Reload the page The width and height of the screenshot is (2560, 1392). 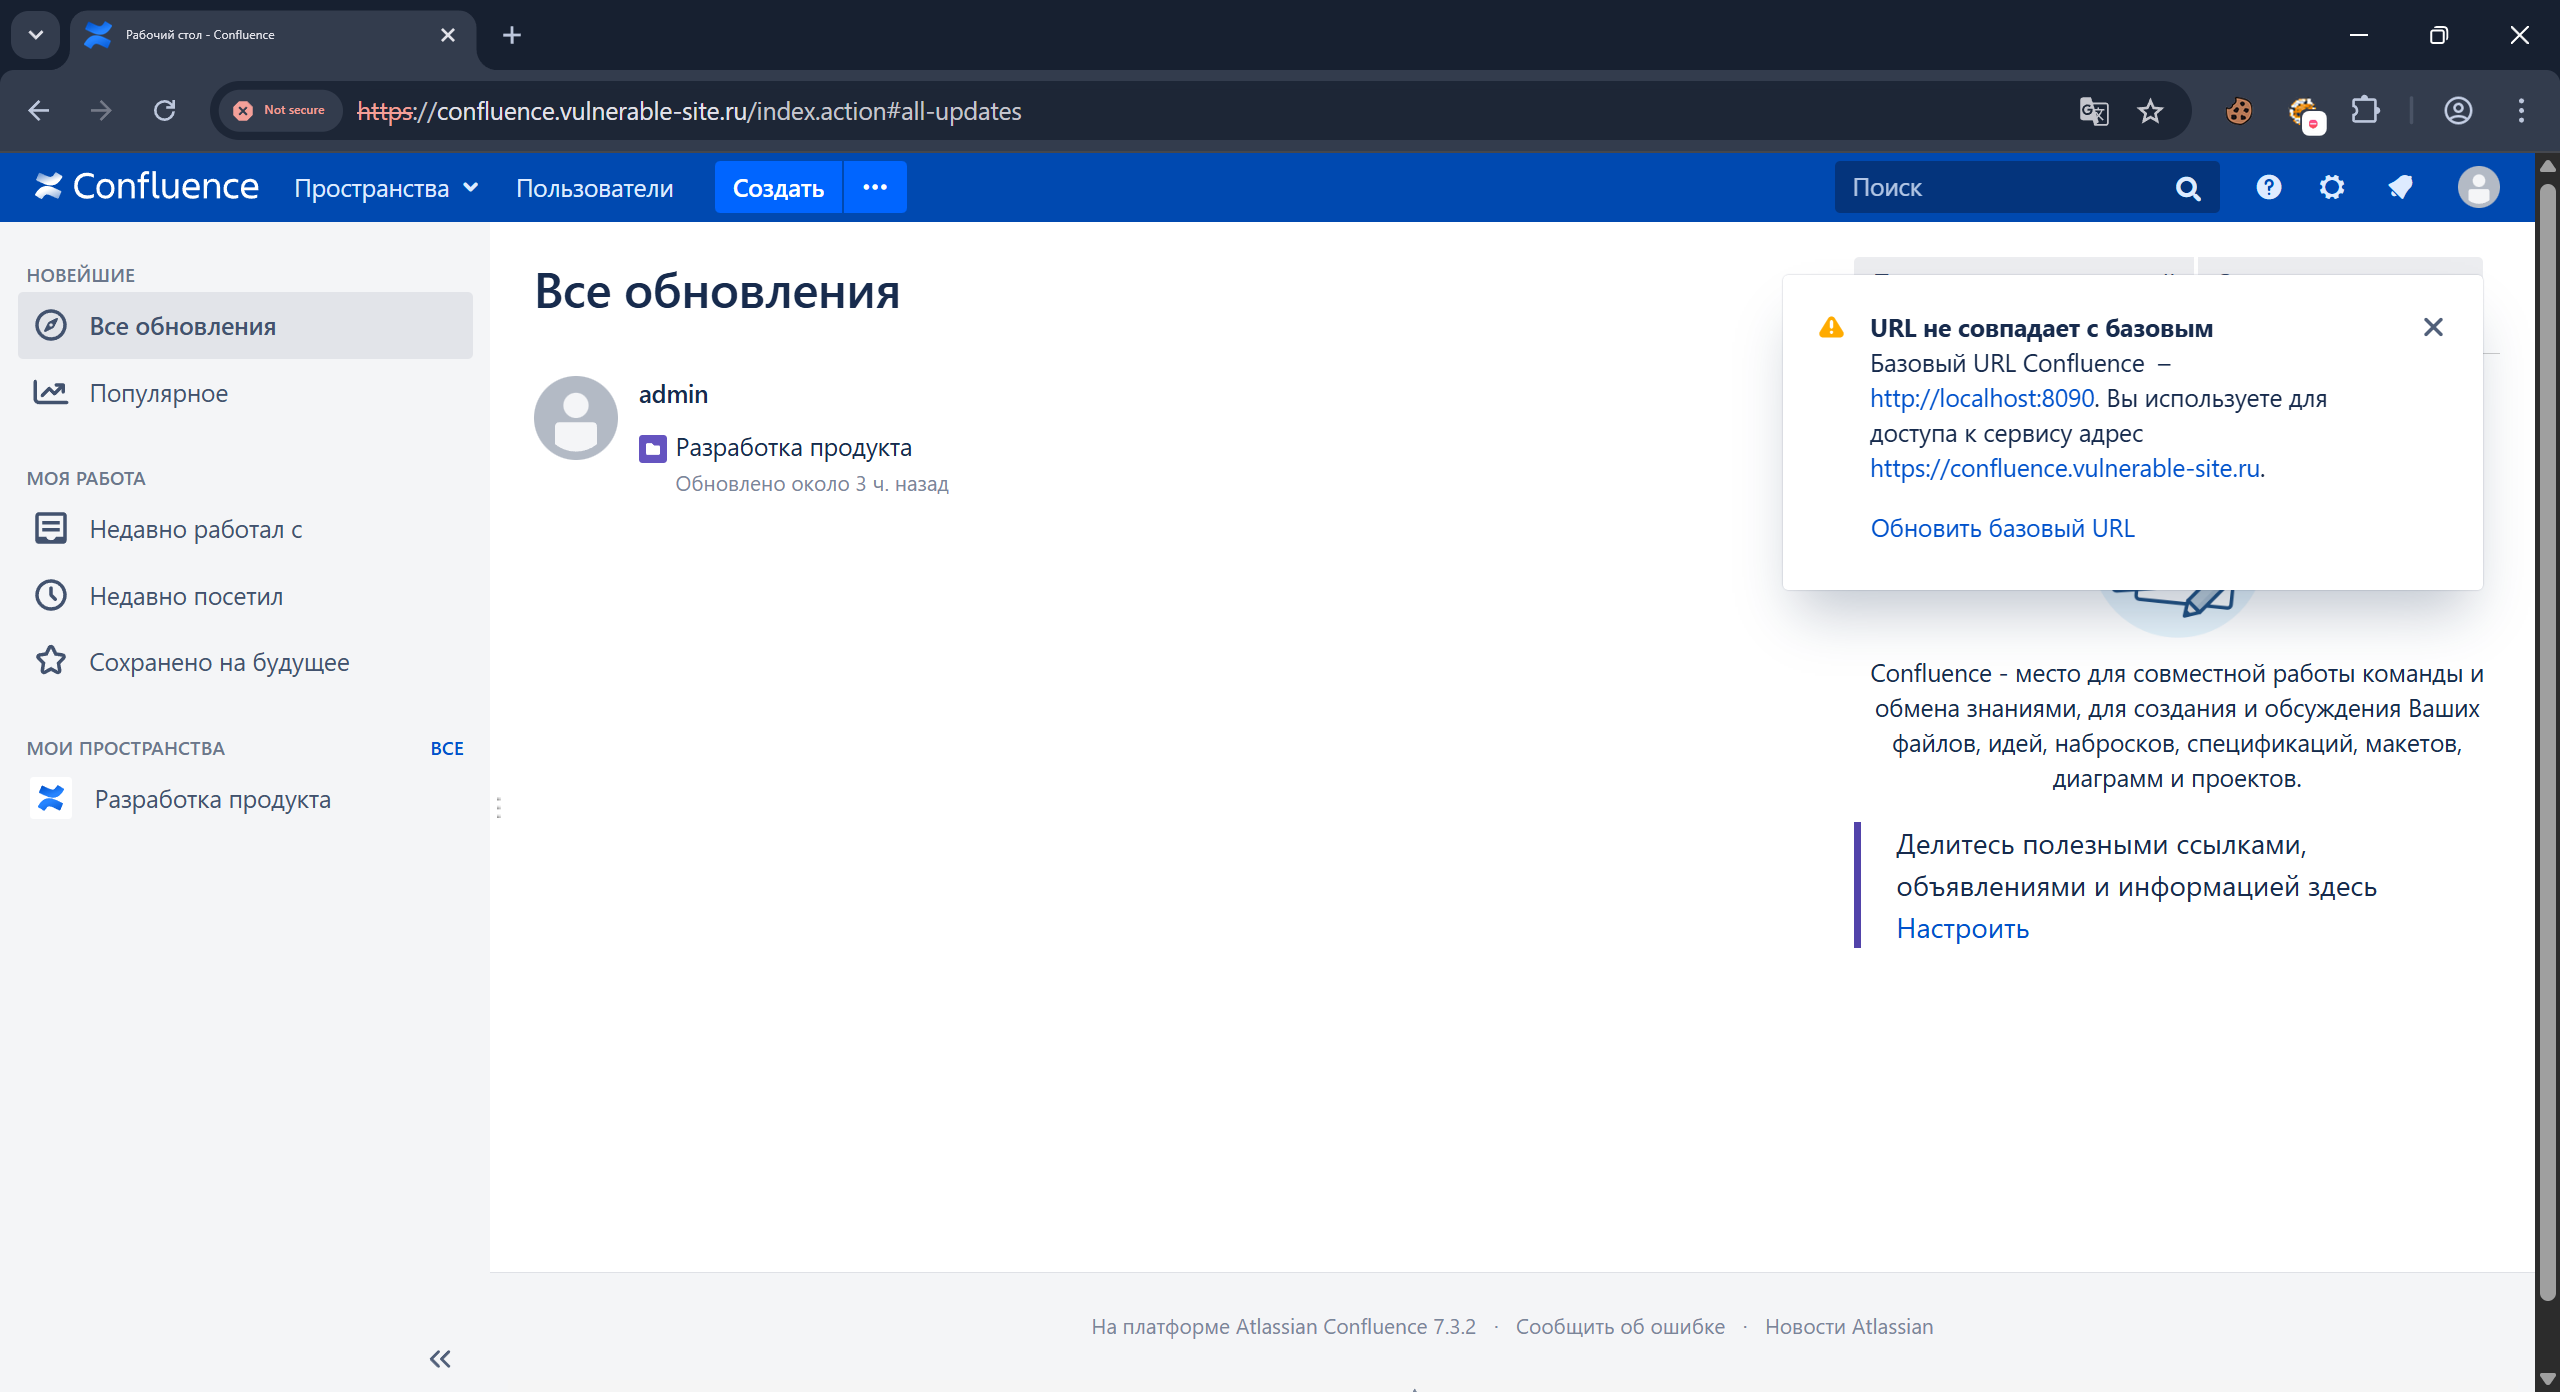coord(165,110)
